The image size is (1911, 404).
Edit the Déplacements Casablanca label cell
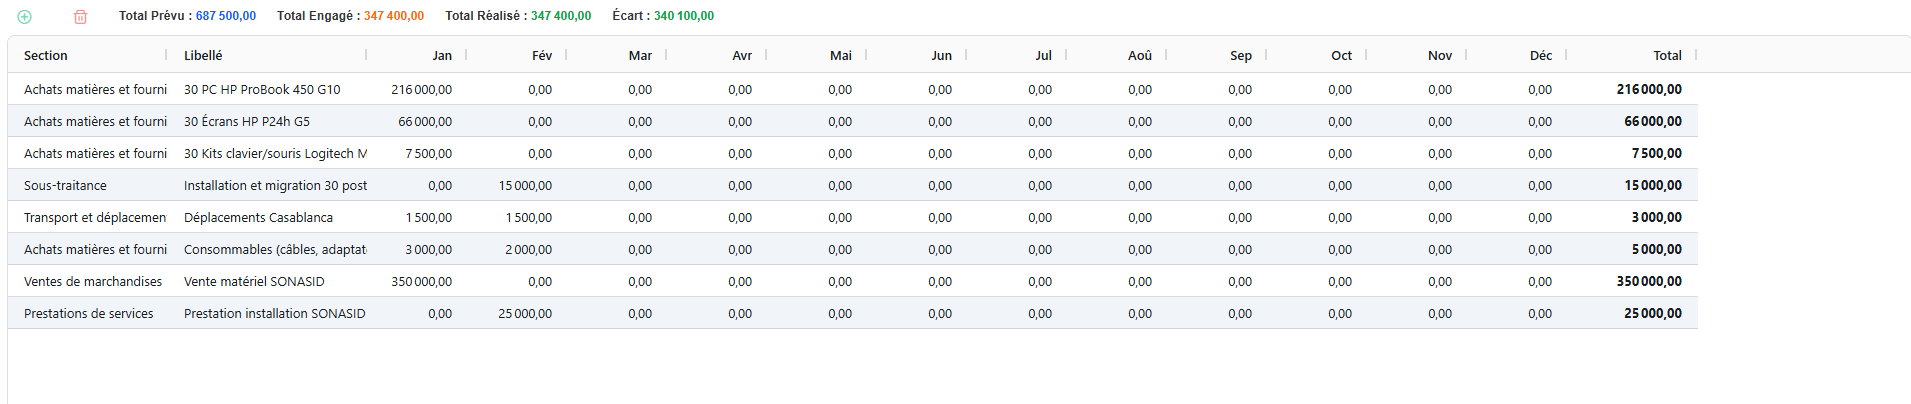click(258, 218)
